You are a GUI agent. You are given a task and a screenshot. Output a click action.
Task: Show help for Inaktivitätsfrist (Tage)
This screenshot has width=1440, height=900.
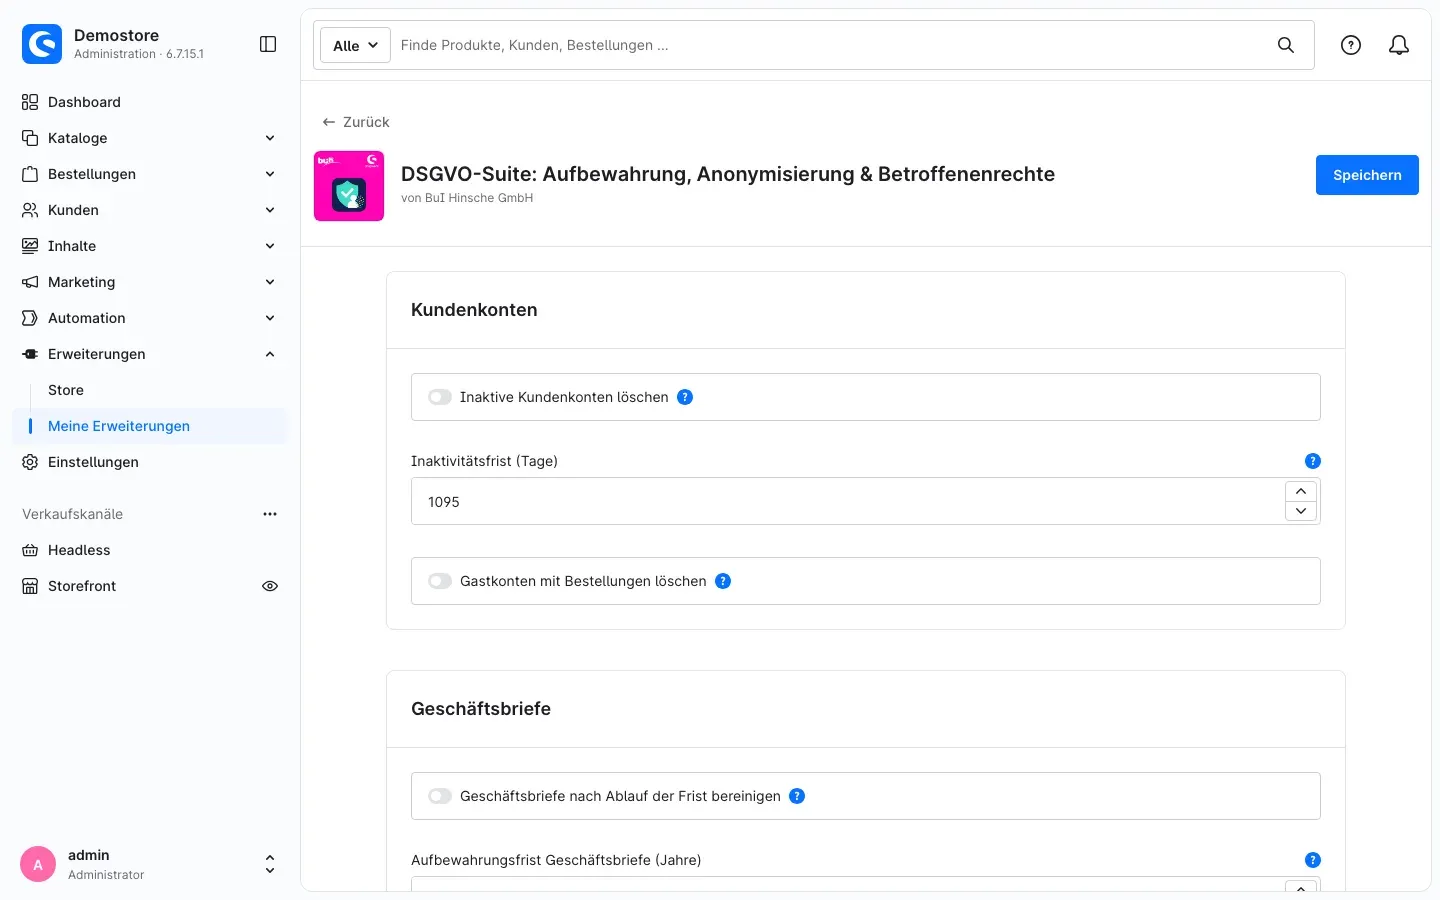[x=1313, y=461]
